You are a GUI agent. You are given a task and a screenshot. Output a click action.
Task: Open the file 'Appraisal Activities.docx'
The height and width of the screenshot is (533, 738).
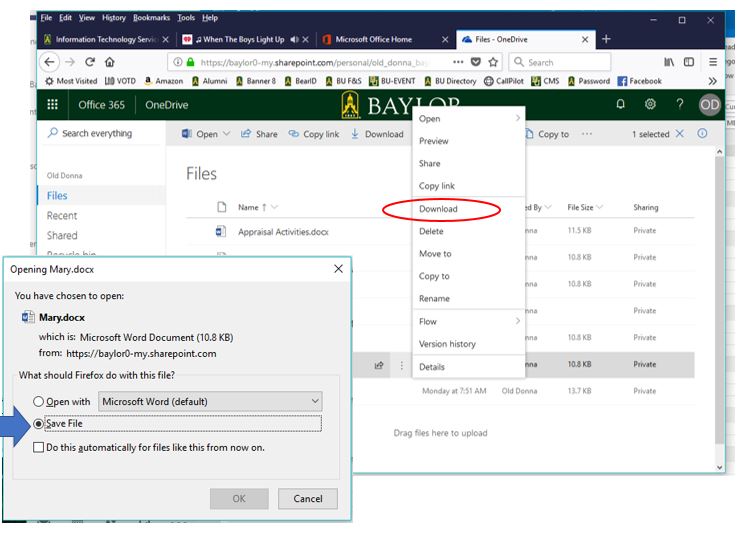(x=283, y=232)
